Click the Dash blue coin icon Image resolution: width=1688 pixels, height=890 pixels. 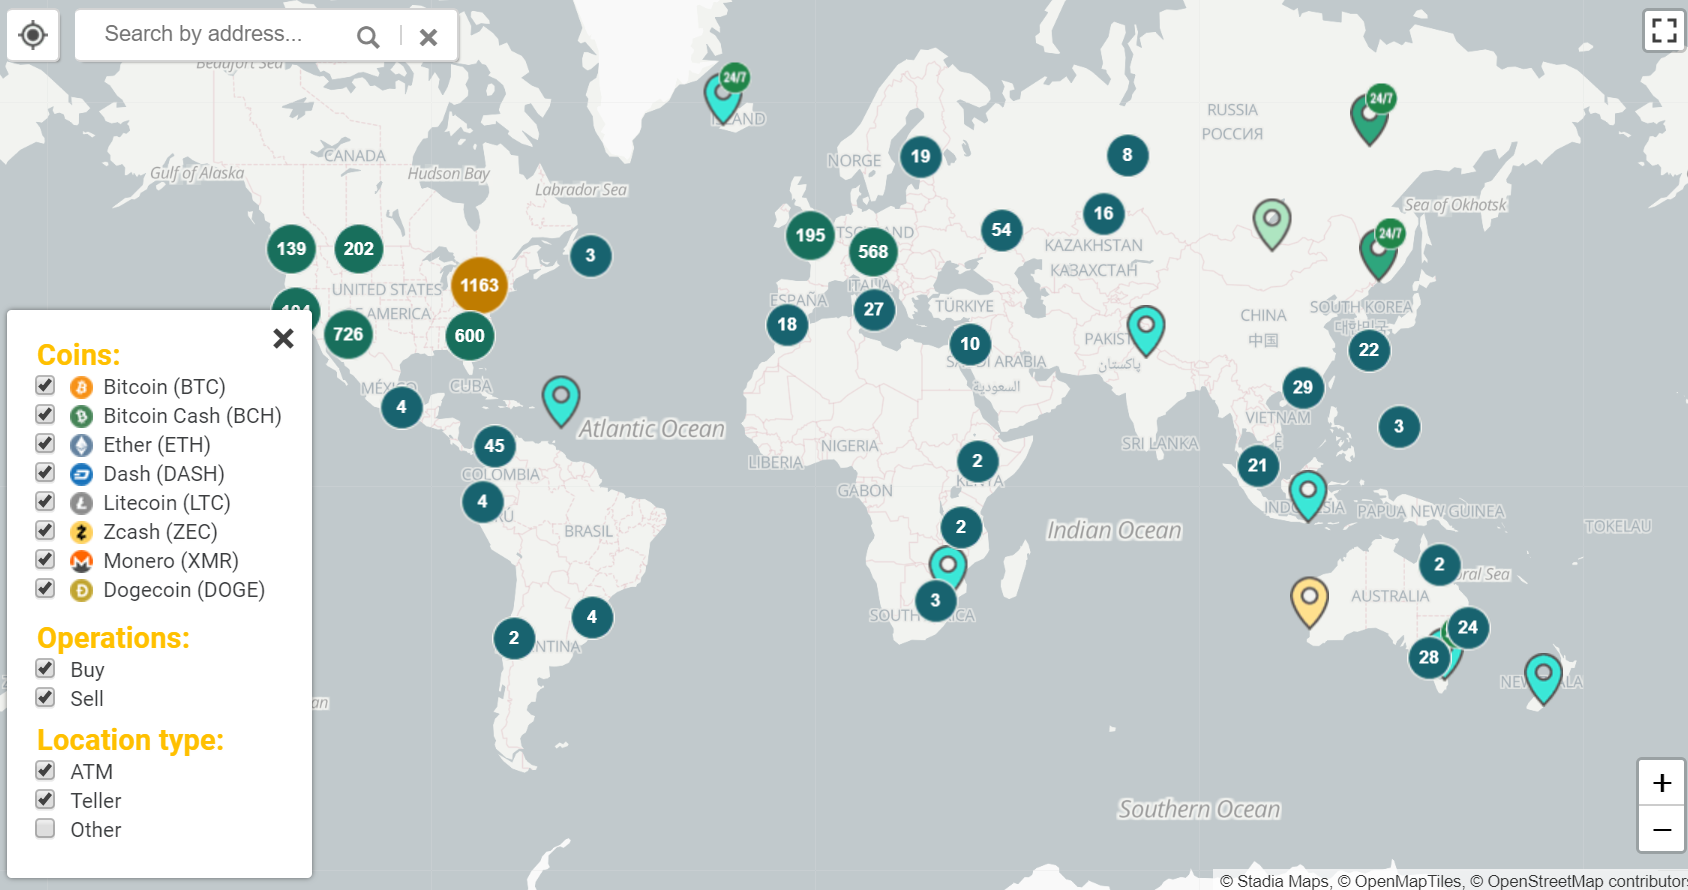(x=81, y=474)
